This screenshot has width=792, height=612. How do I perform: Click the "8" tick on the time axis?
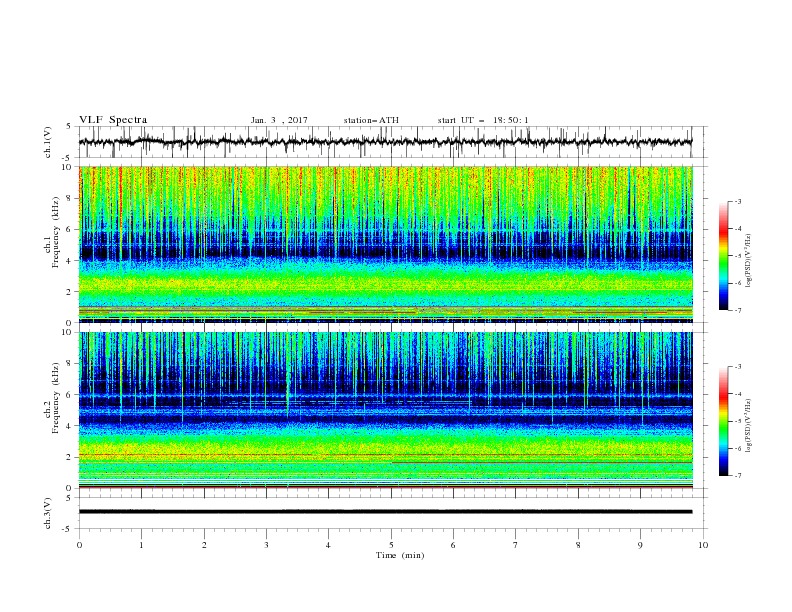[578, 545]
